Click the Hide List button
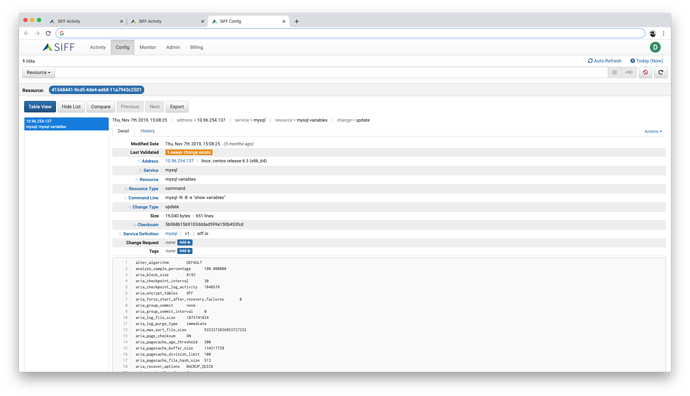 point(71,106)
